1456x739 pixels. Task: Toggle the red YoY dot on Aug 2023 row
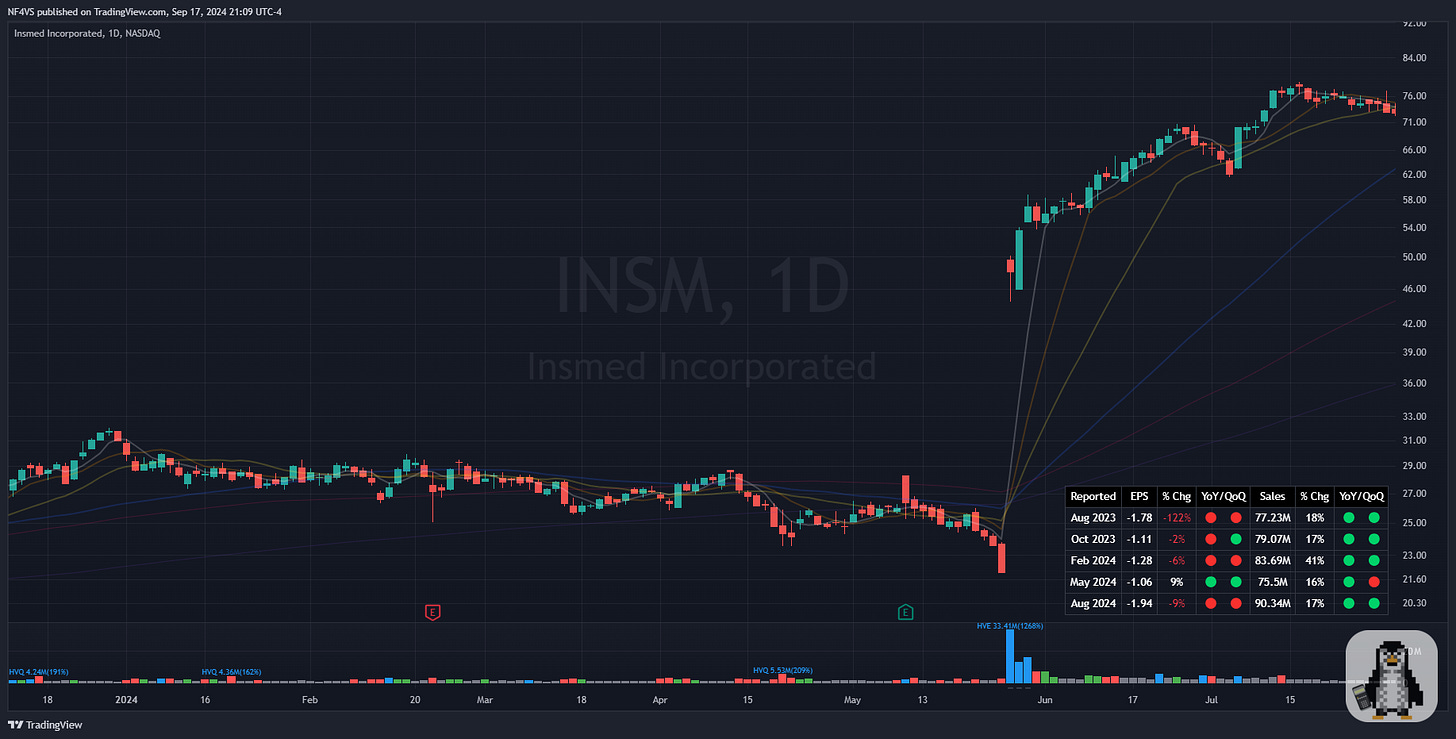coord(1210,518)
